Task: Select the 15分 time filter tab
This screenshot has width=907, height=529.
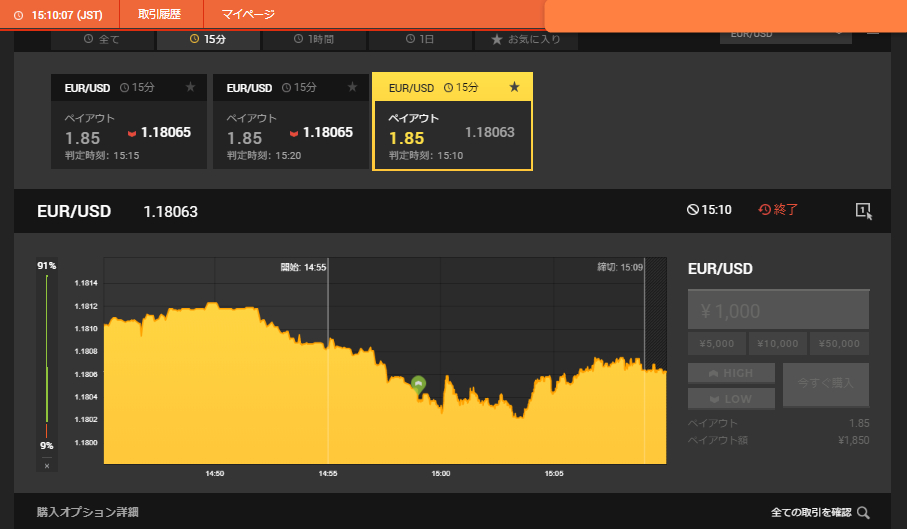Action: click(x=208, y=39)
